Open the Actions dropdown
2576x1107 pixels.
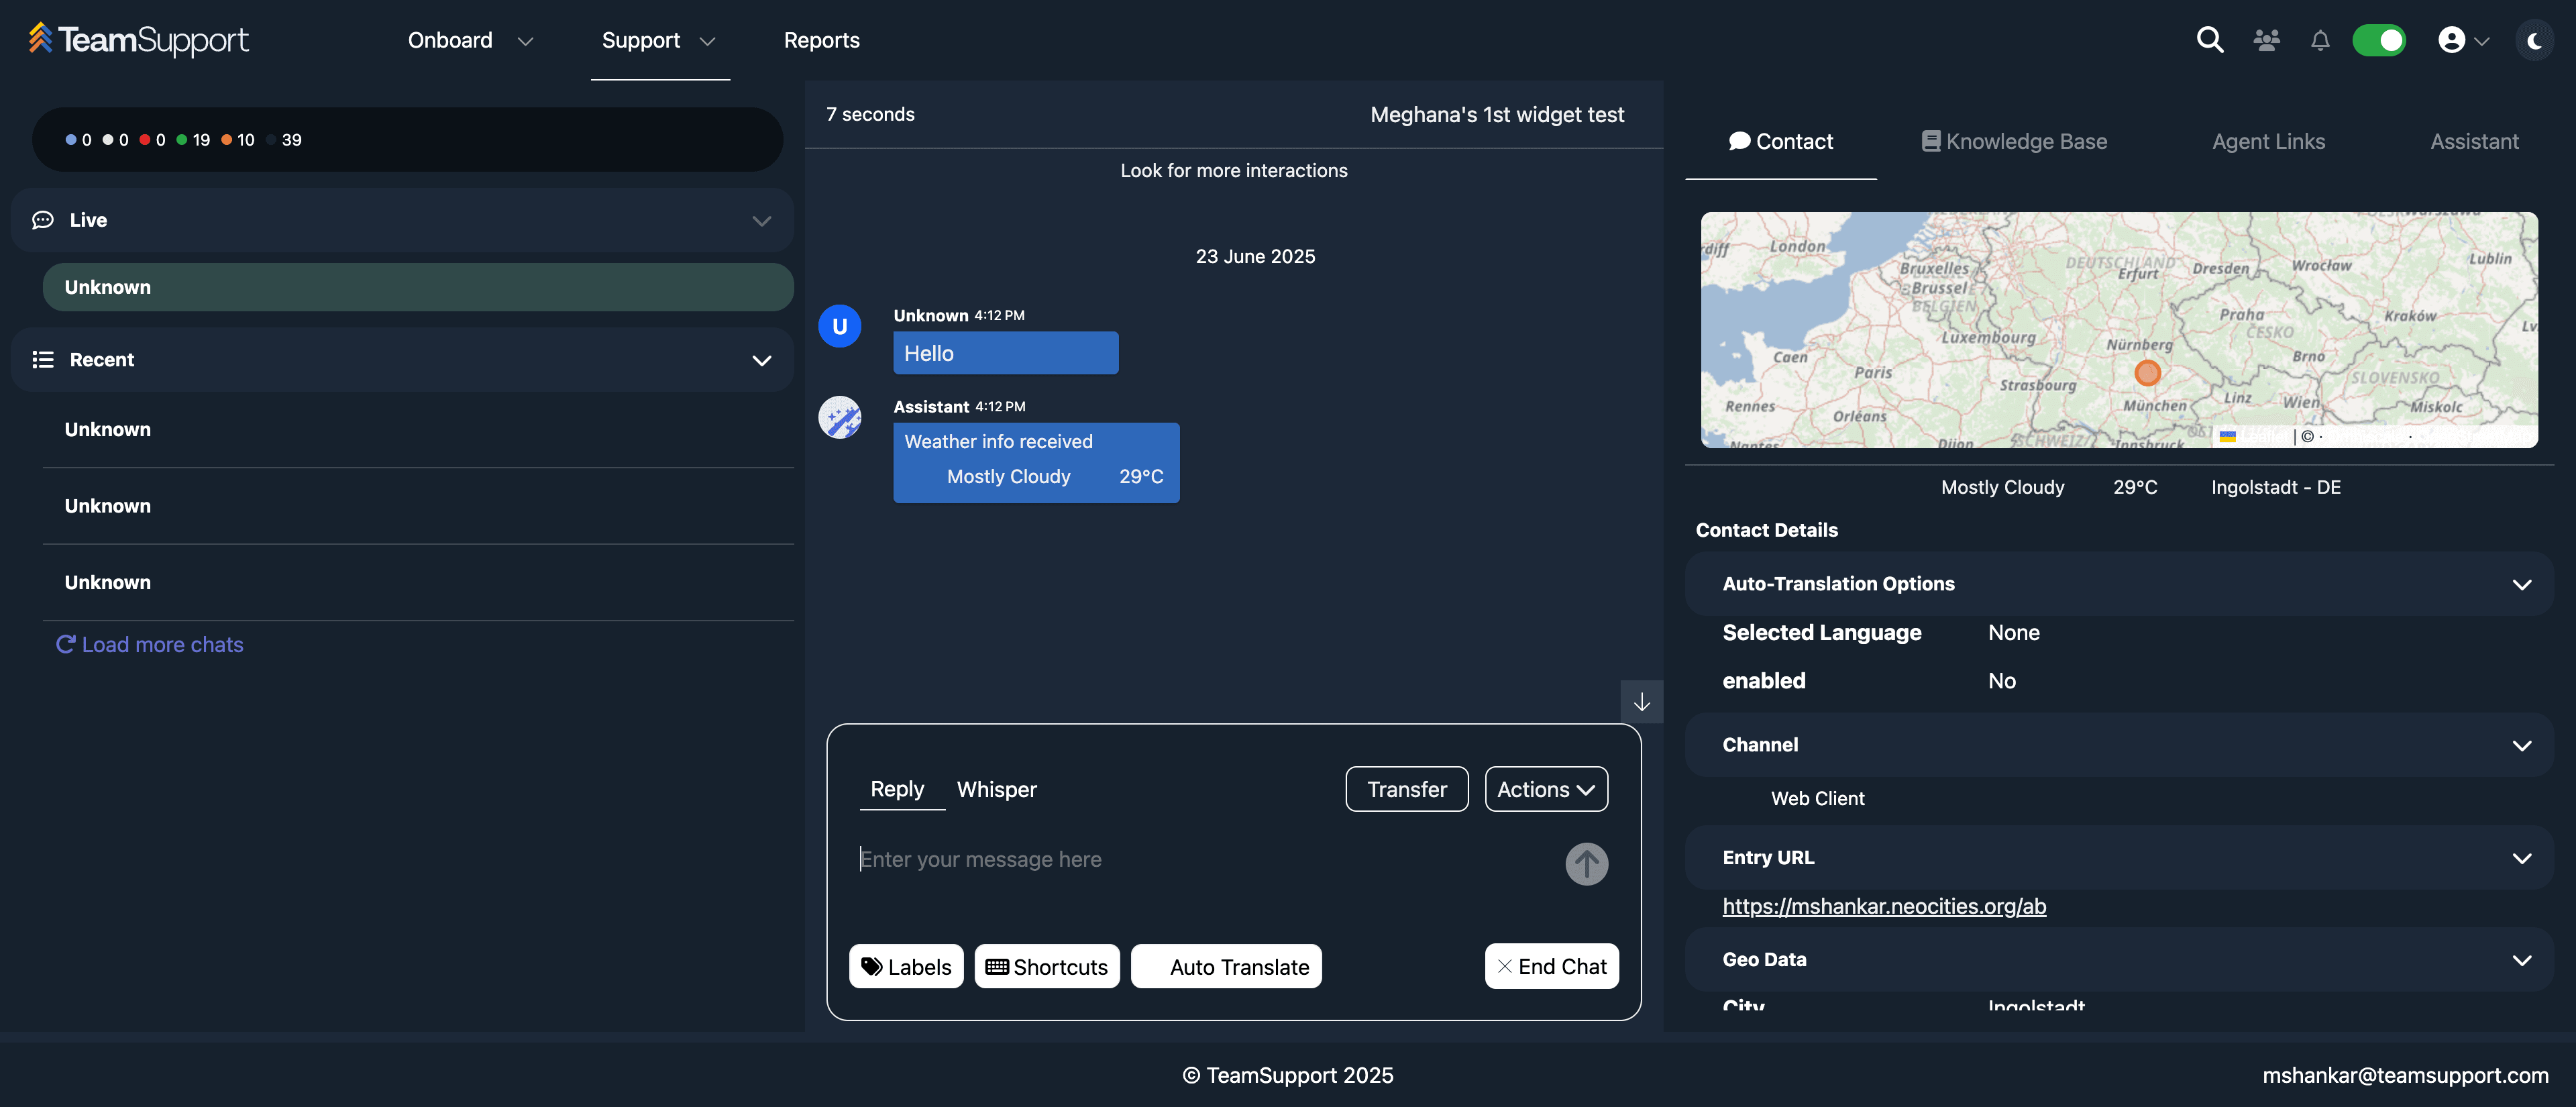[1546, 789]
